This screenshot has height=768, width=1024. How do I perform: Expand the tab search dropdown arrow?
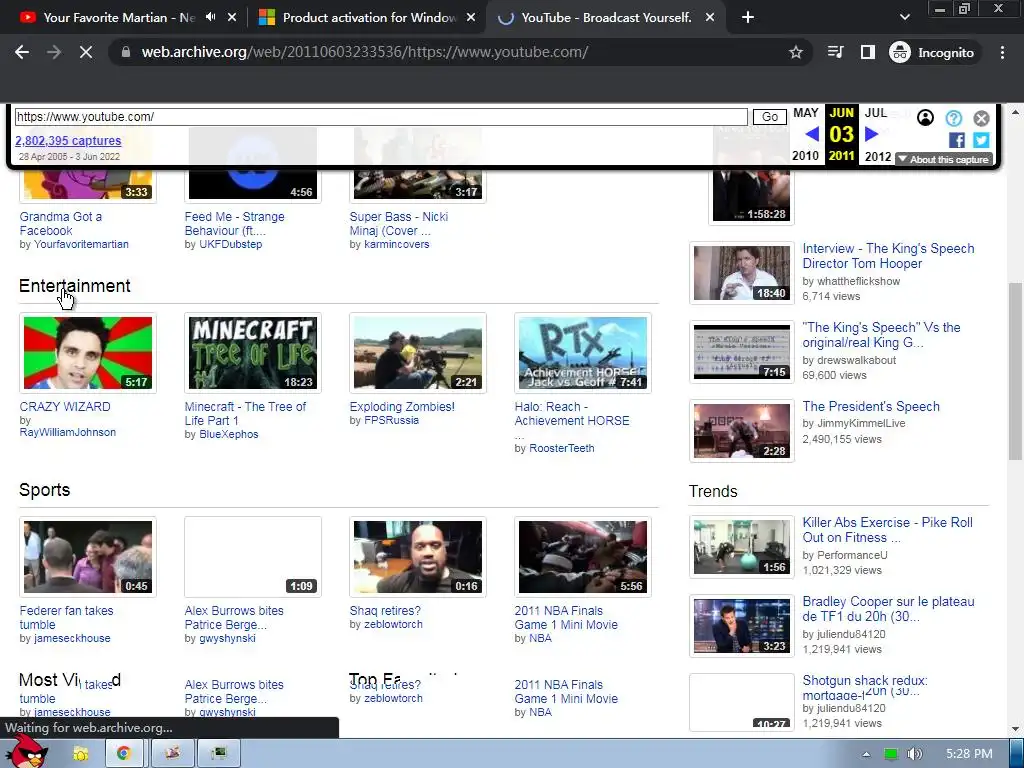(904, 18)
